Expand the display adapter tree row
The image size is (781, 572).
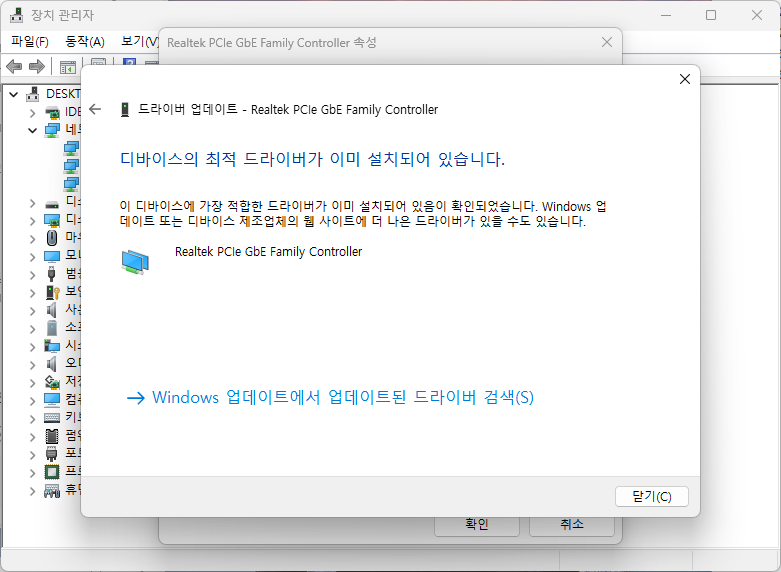click(33, 221)
